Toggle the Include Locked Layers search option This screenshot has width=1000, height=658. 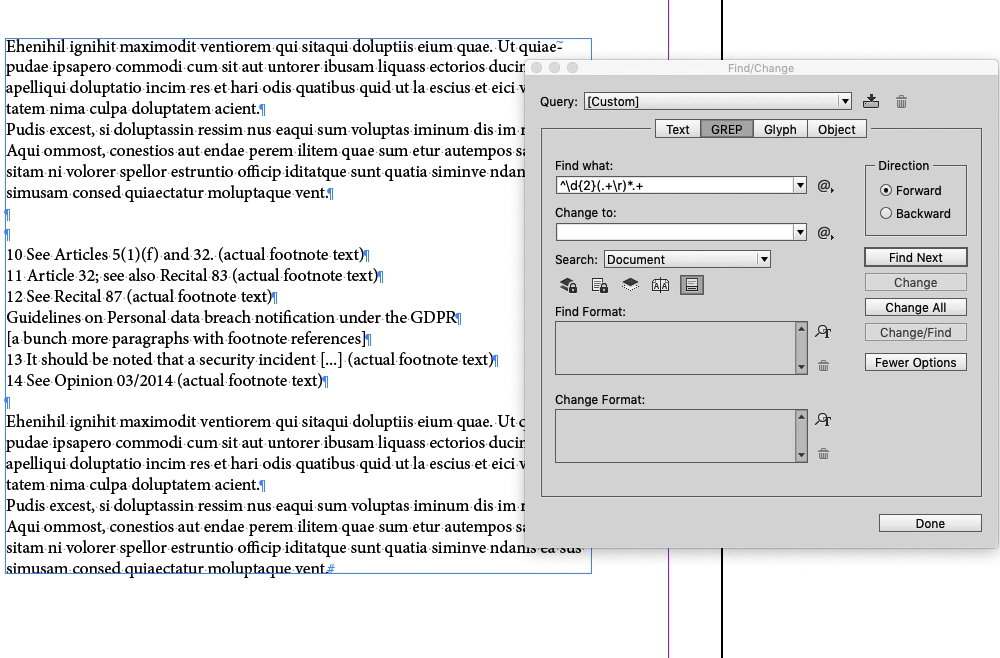(x=568, y=285)
